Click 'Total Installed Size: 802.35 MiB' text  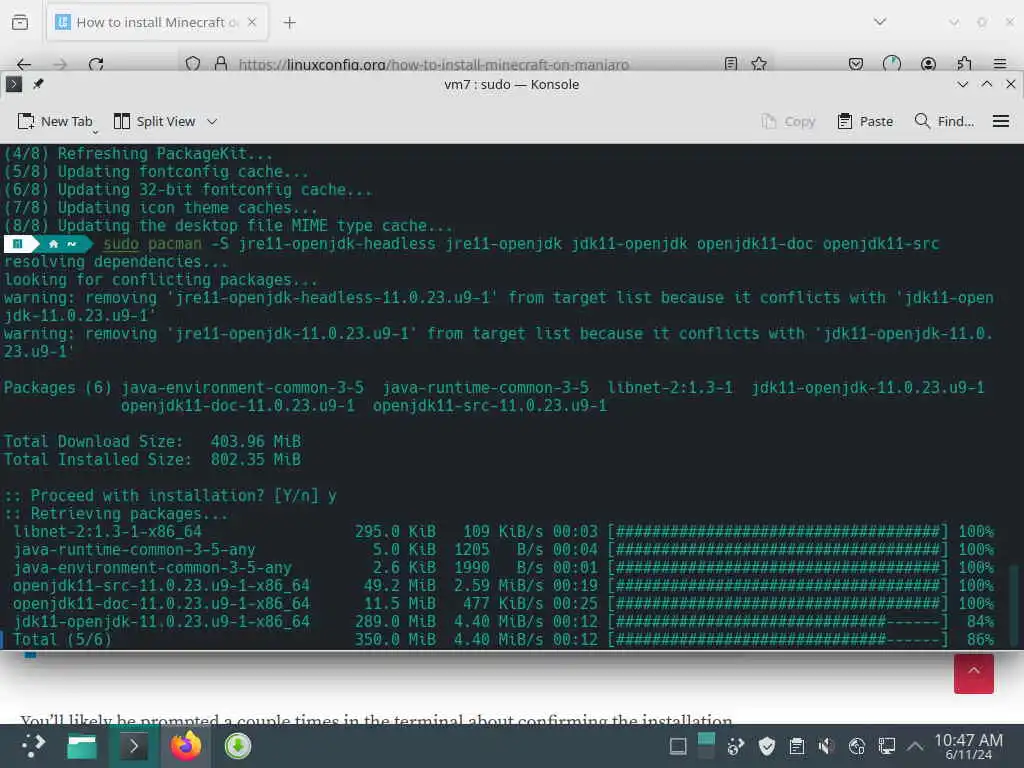point(152,460)
